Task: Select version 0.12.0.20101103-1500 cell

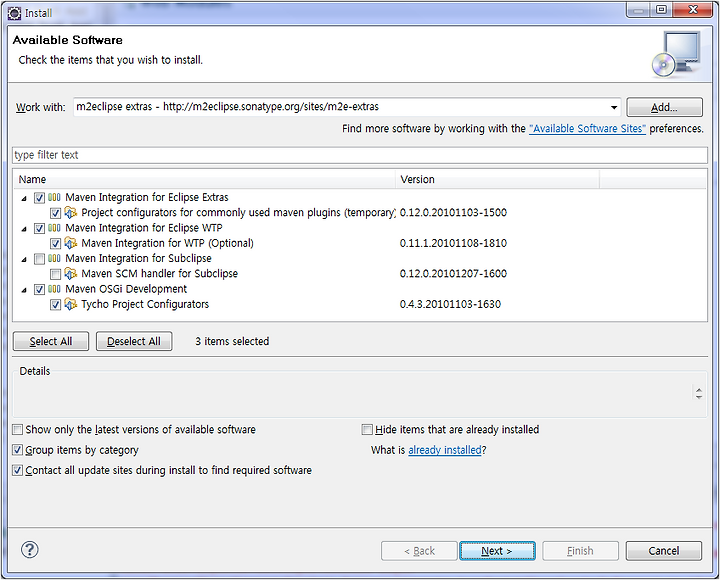Action: (x=453, y=213)
